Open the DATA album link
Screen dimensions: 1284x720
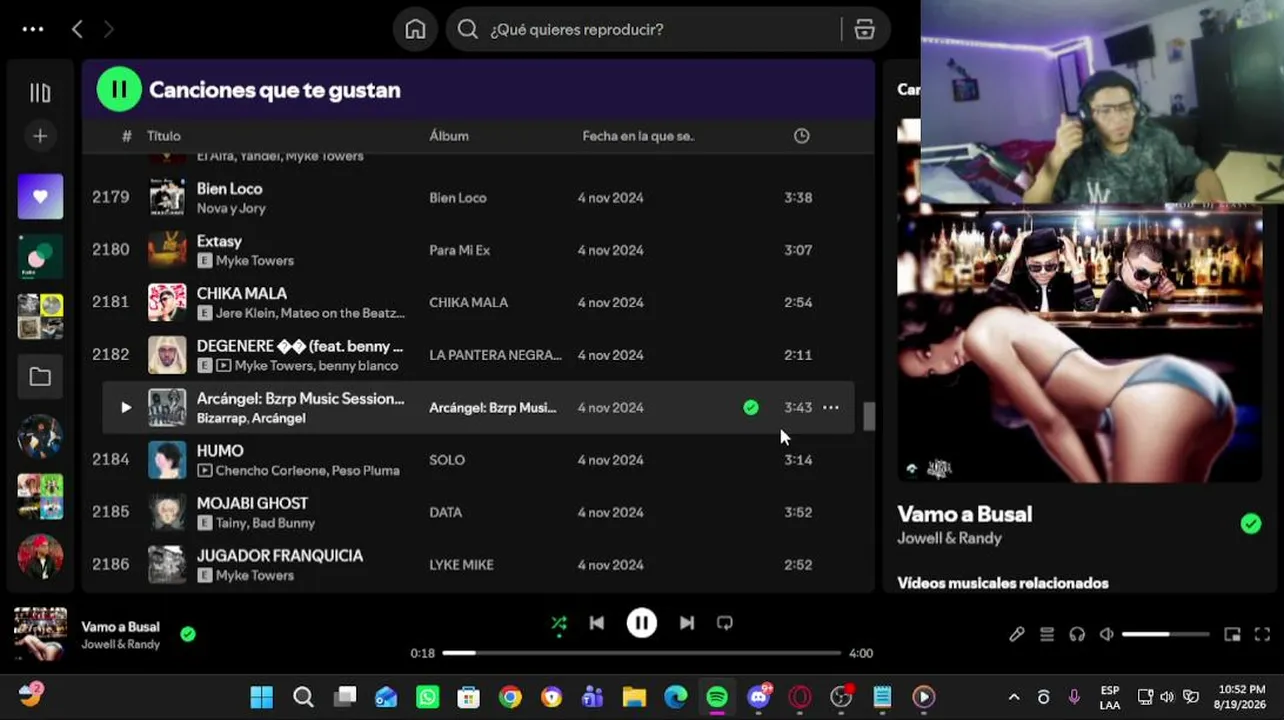pos(445,512)
